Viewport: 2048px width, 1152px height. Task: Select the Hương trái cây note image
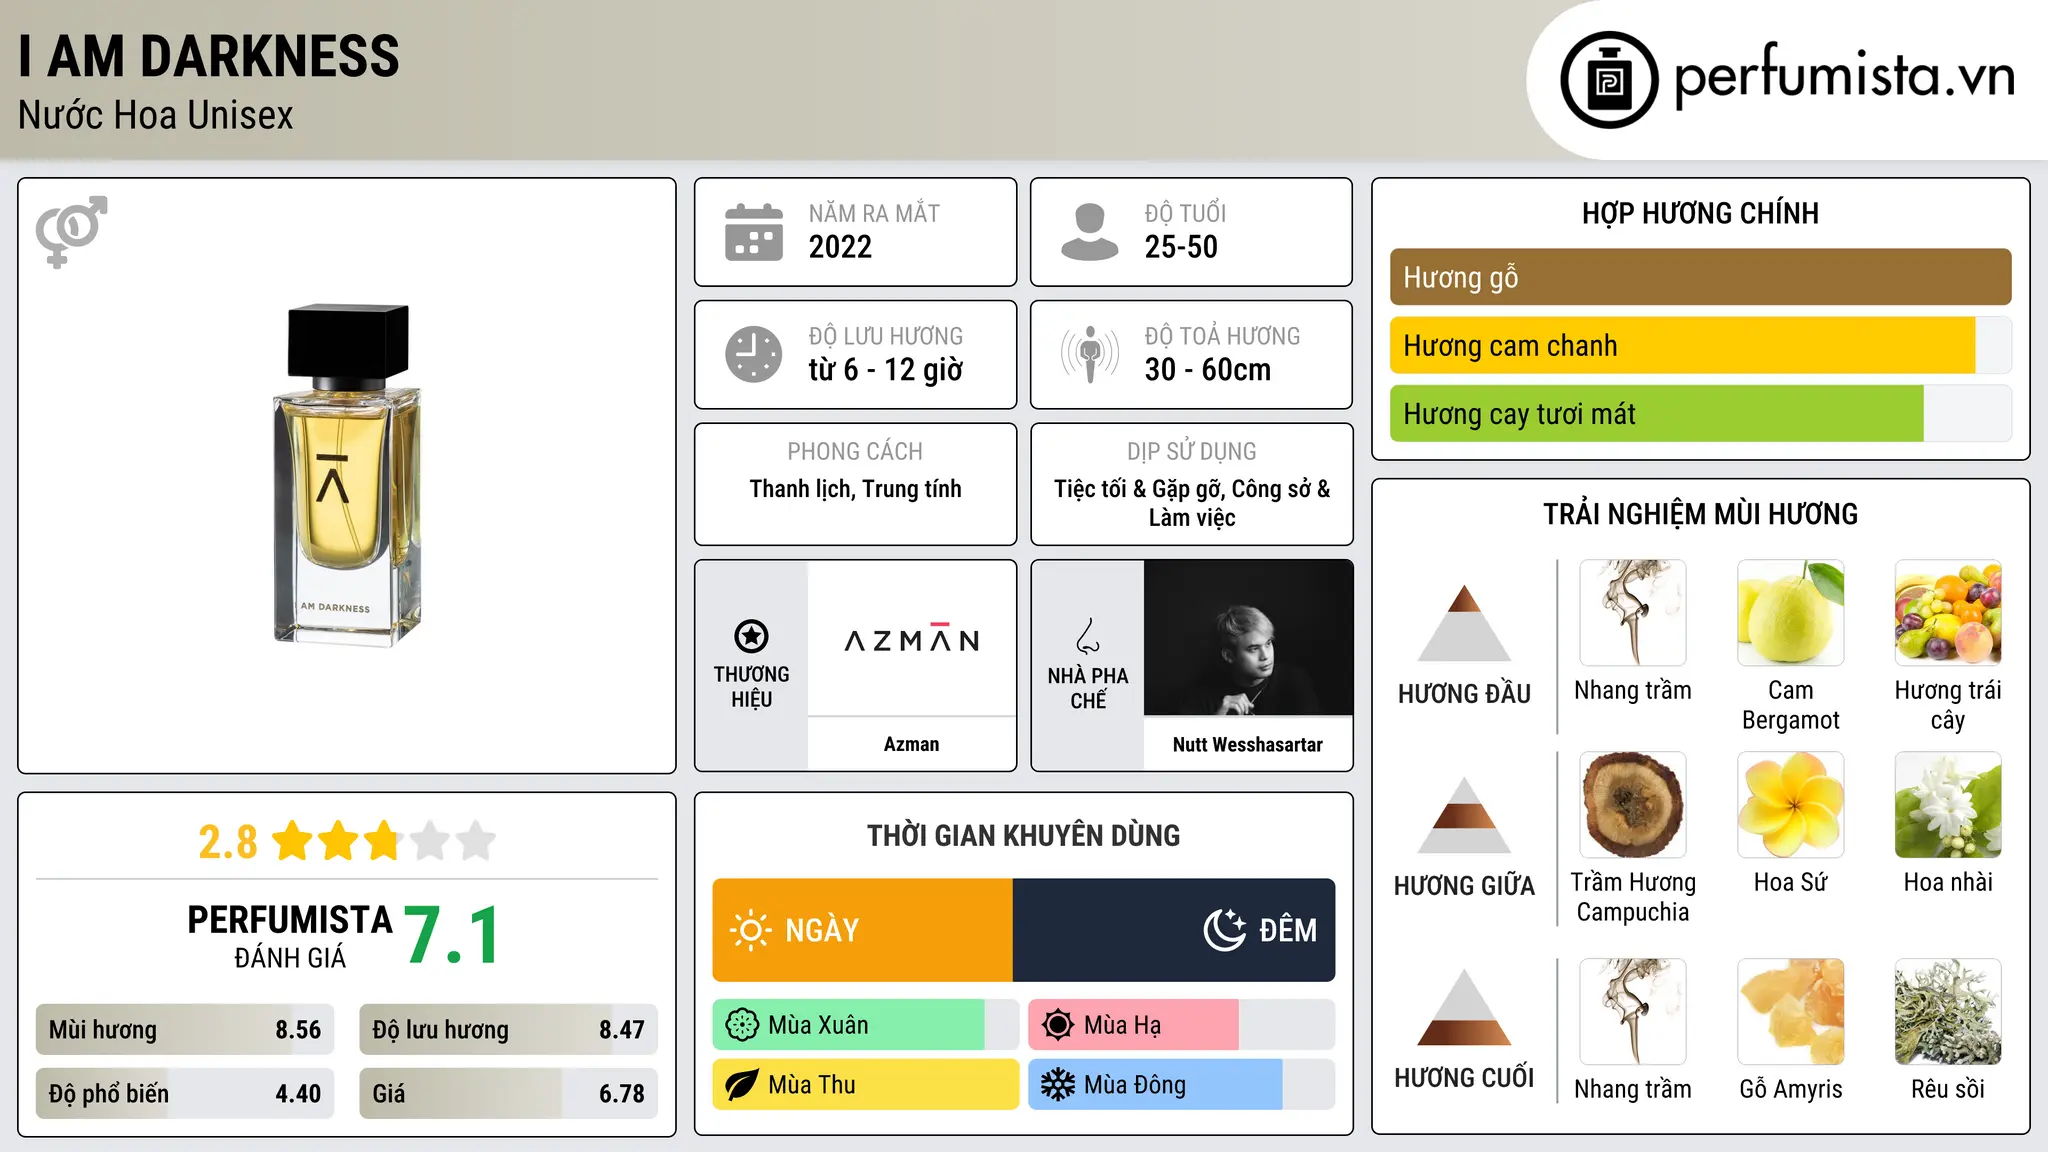(1948, 613)
